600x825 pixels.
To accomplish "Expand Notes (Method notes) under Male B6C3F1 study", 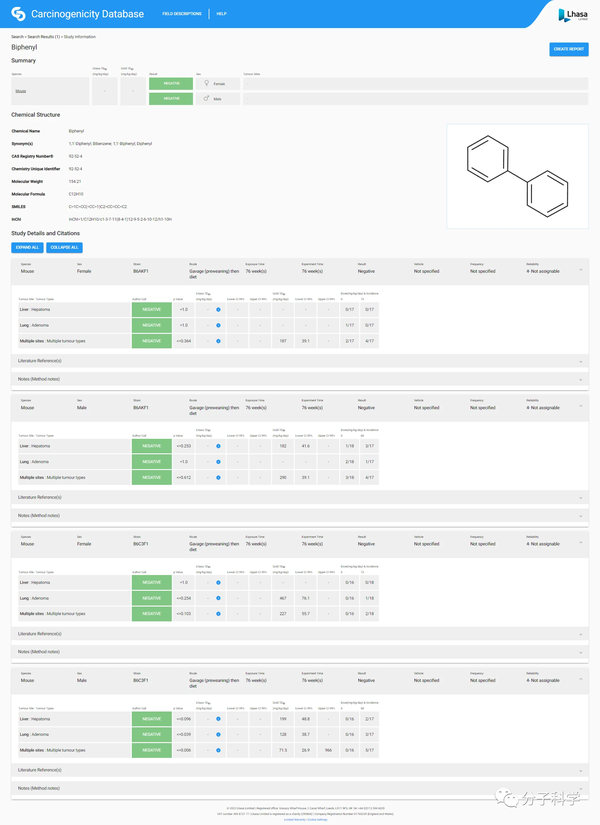I will coord(300,788).
